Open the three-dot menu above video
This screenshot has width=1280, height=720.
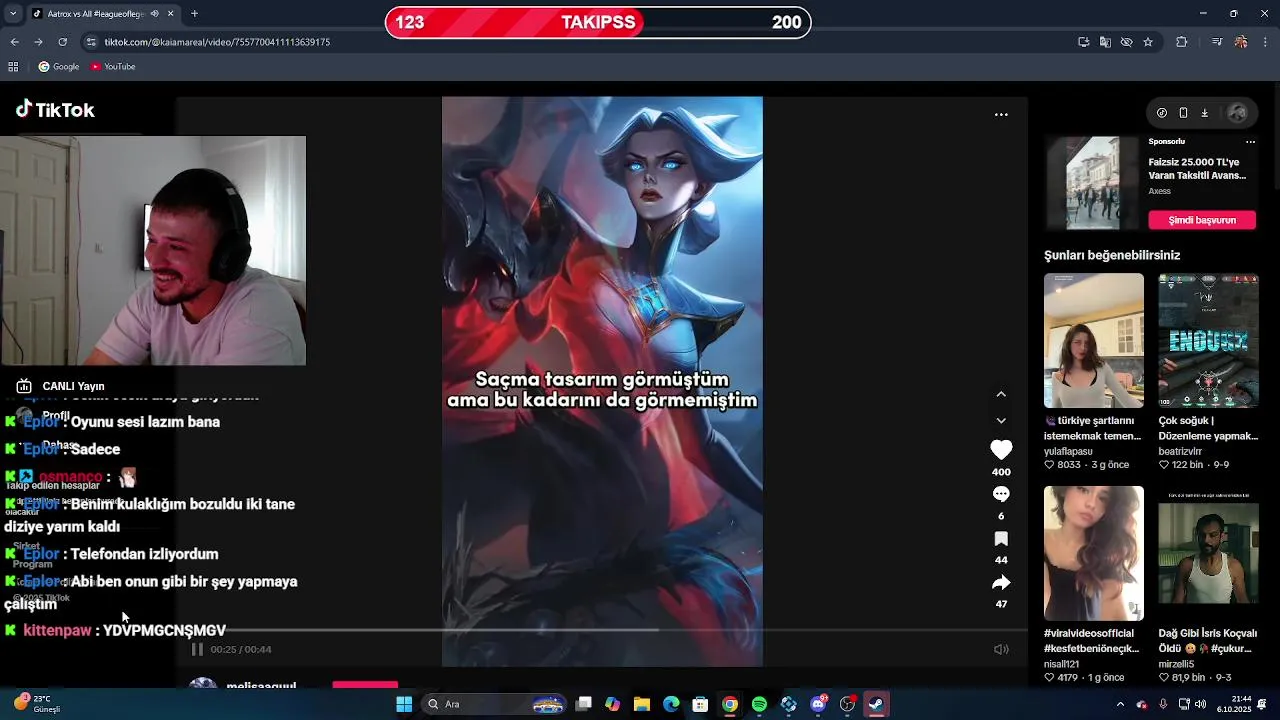pyautogui.click(x=1001, y=114)
